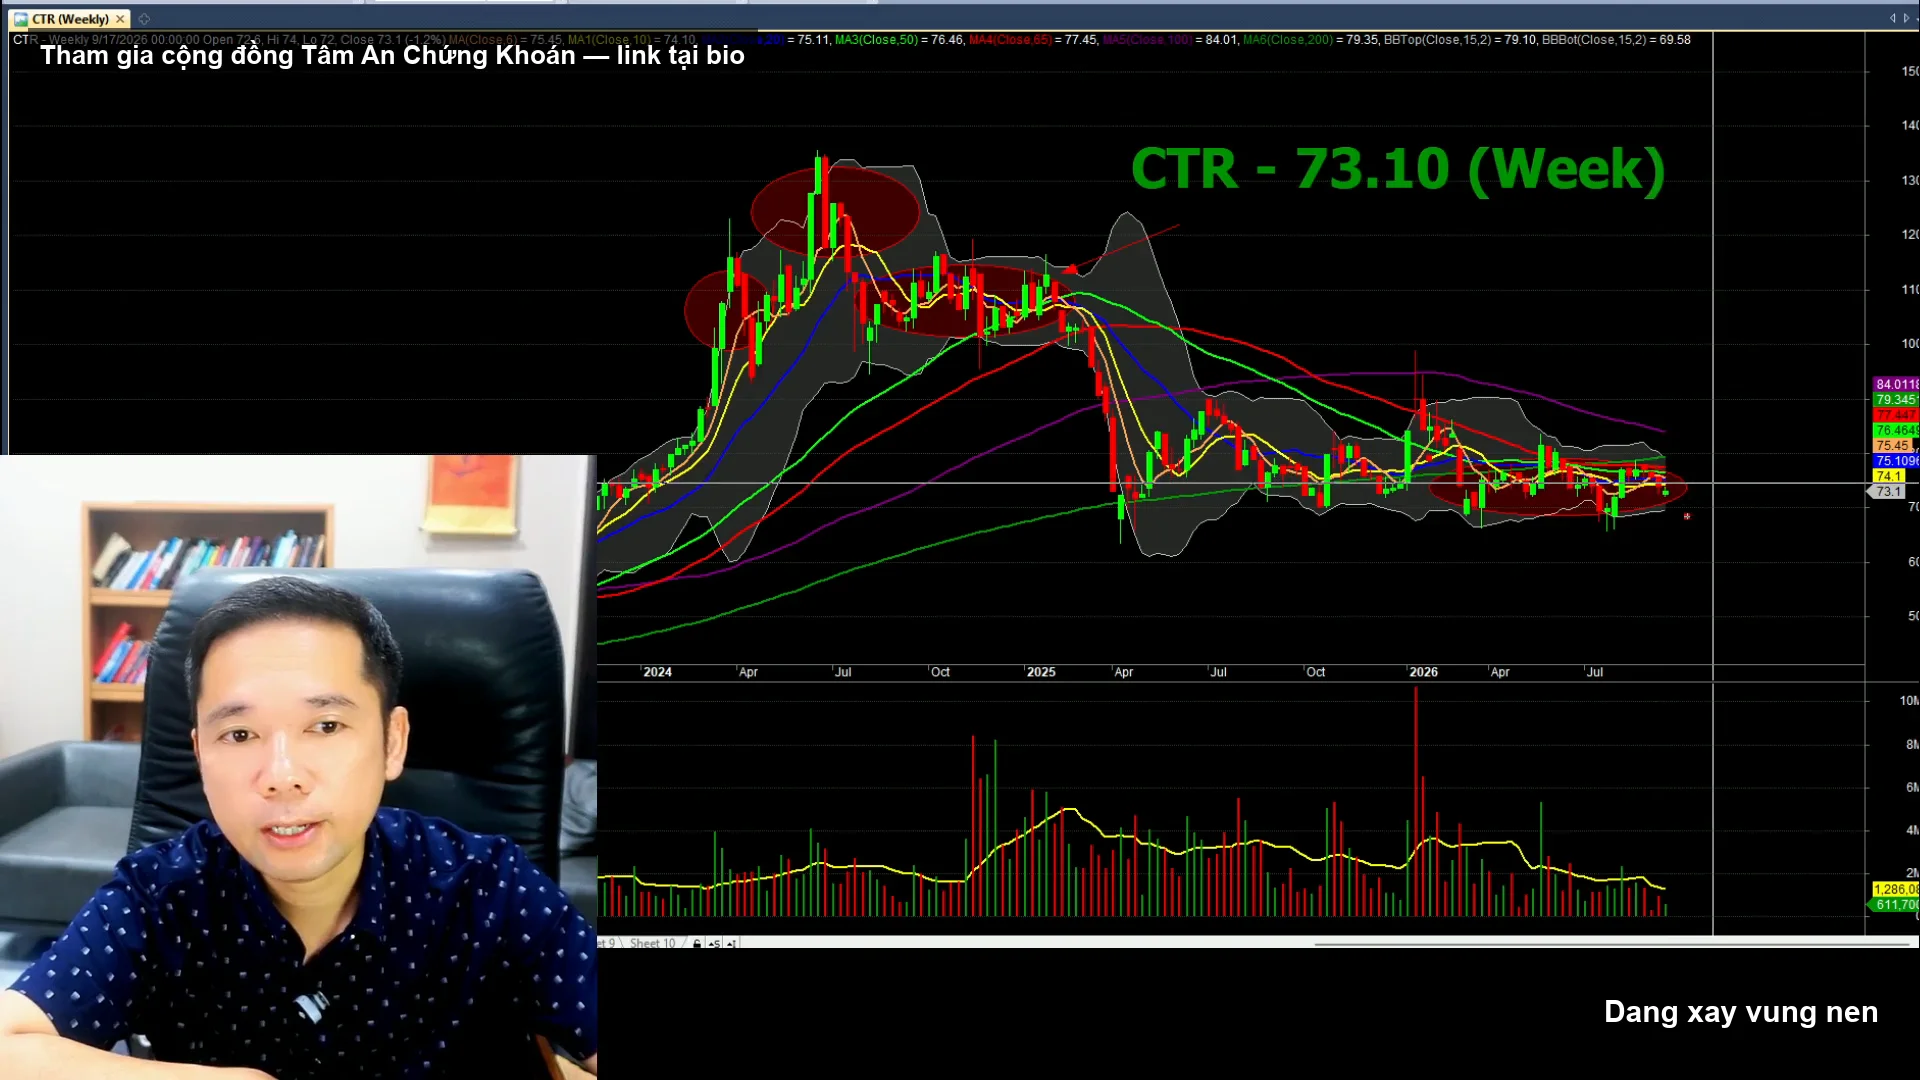The width and height of the screenshot is (1920, 1080).
Task: Select the yellow 74.1 price label
Action: (1889, 476)
